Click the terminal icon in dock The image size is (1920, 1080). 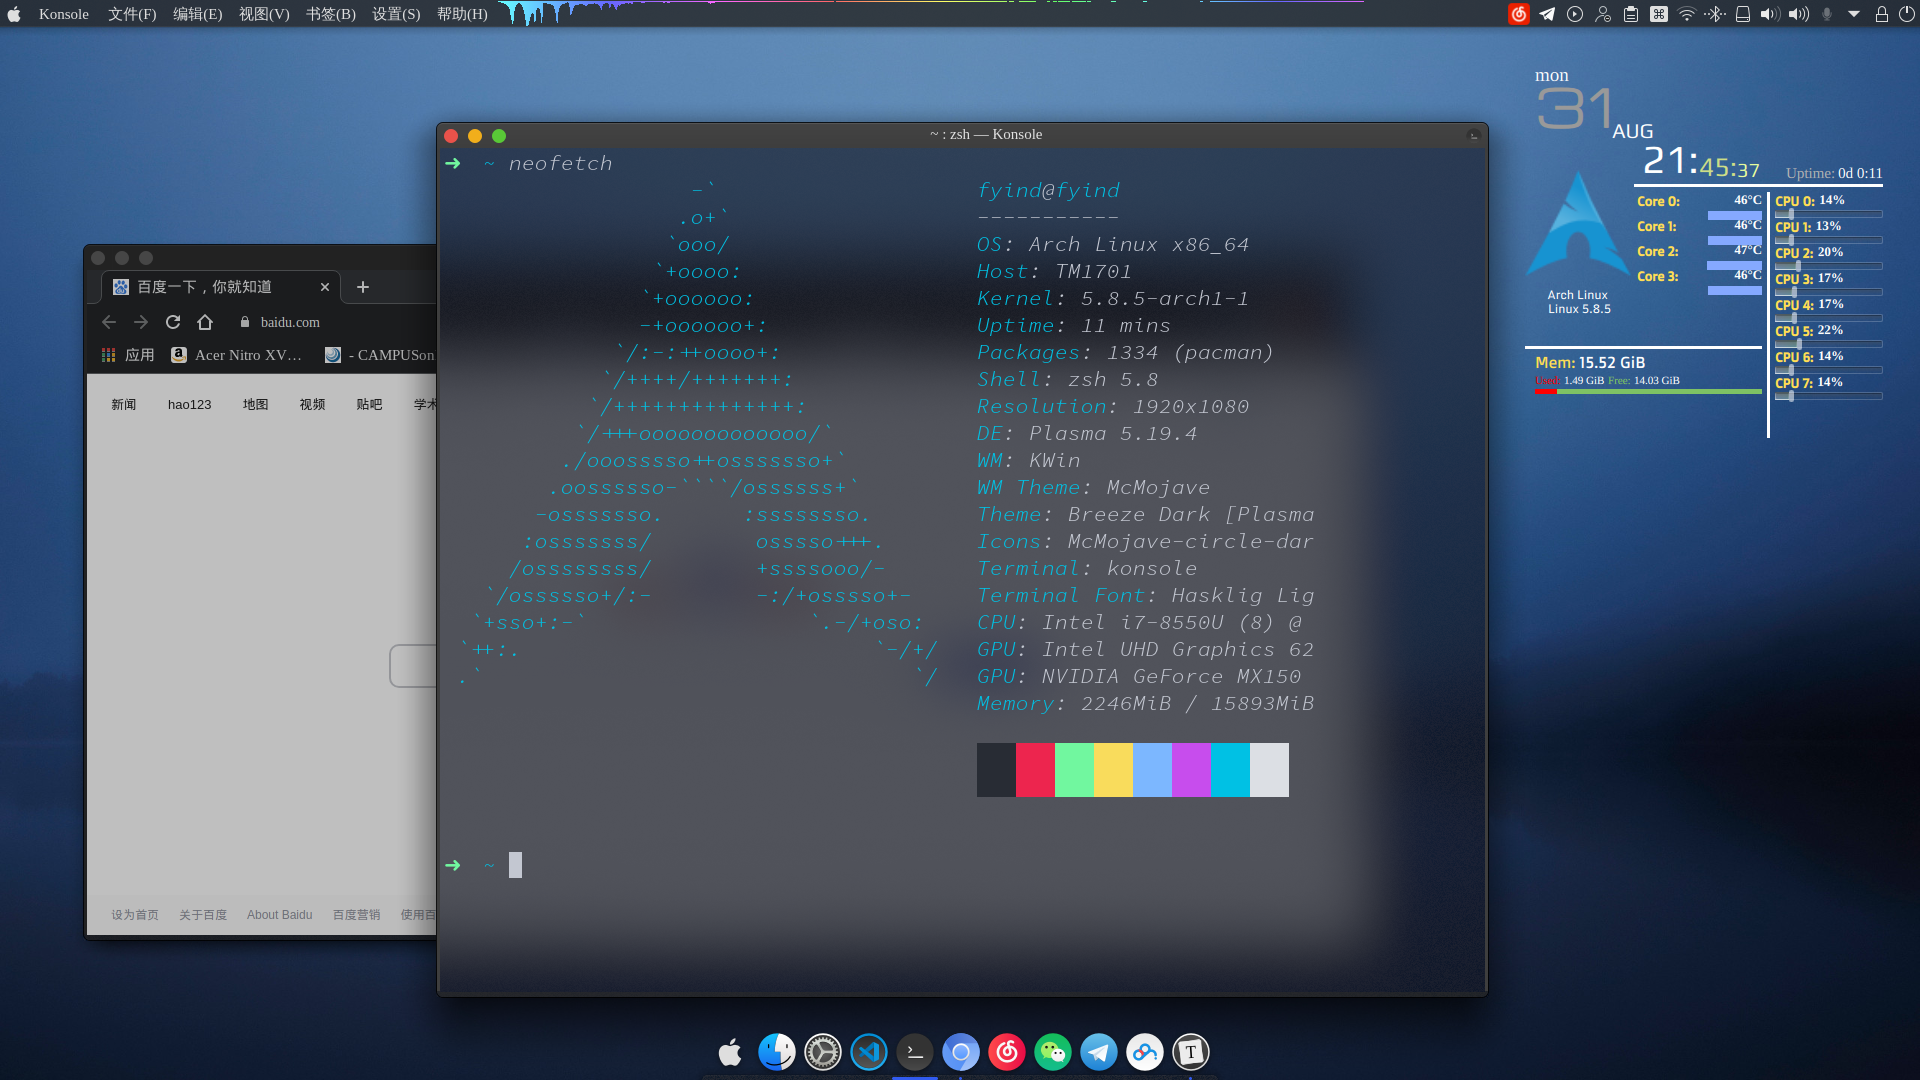coord(915,1052)
